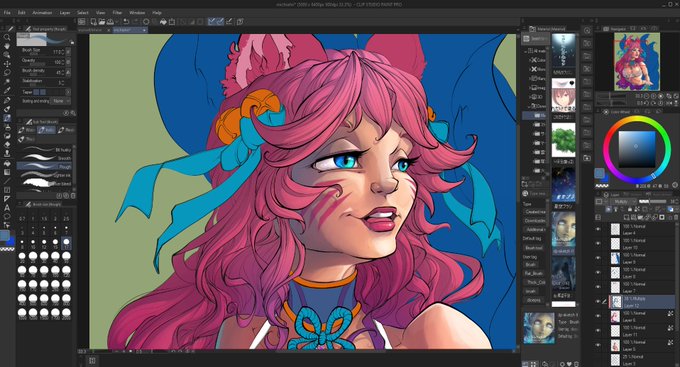The height and width of the screenshot is (367, 680).
Task: Toggle visibility of Layer 11
Action: pos(598,331)
